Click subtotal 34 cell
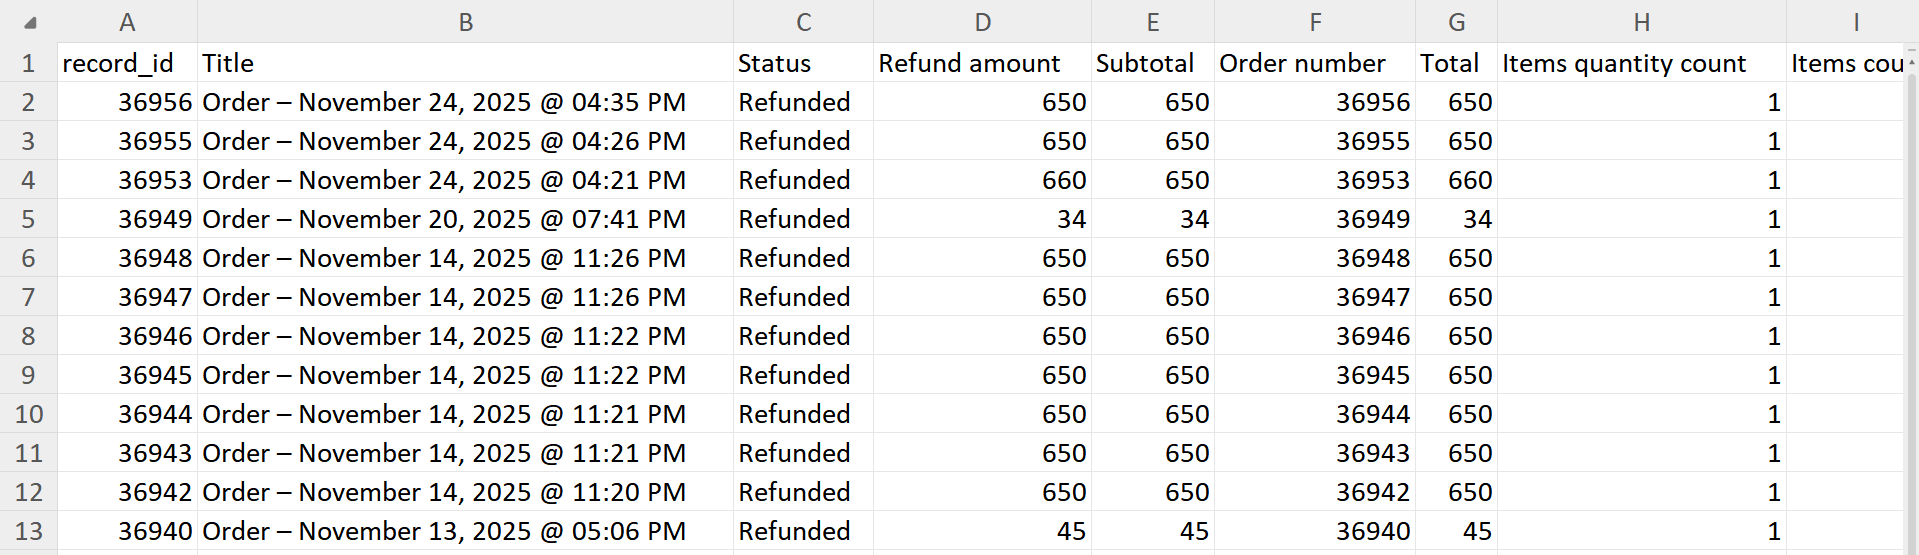1919x555 pixels. click(1152, 219)
